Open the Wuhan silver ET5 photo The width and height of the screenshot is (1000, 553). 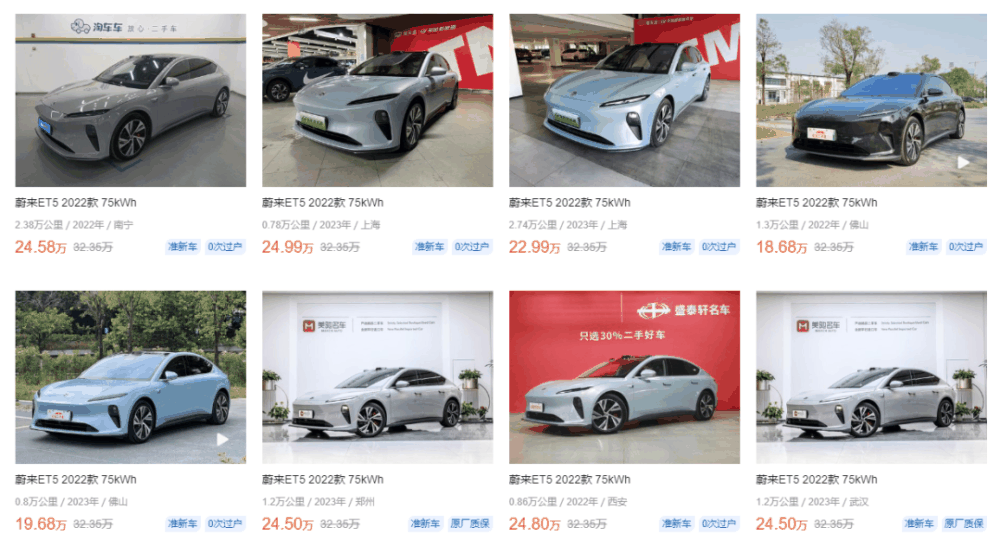click(871, 378)
